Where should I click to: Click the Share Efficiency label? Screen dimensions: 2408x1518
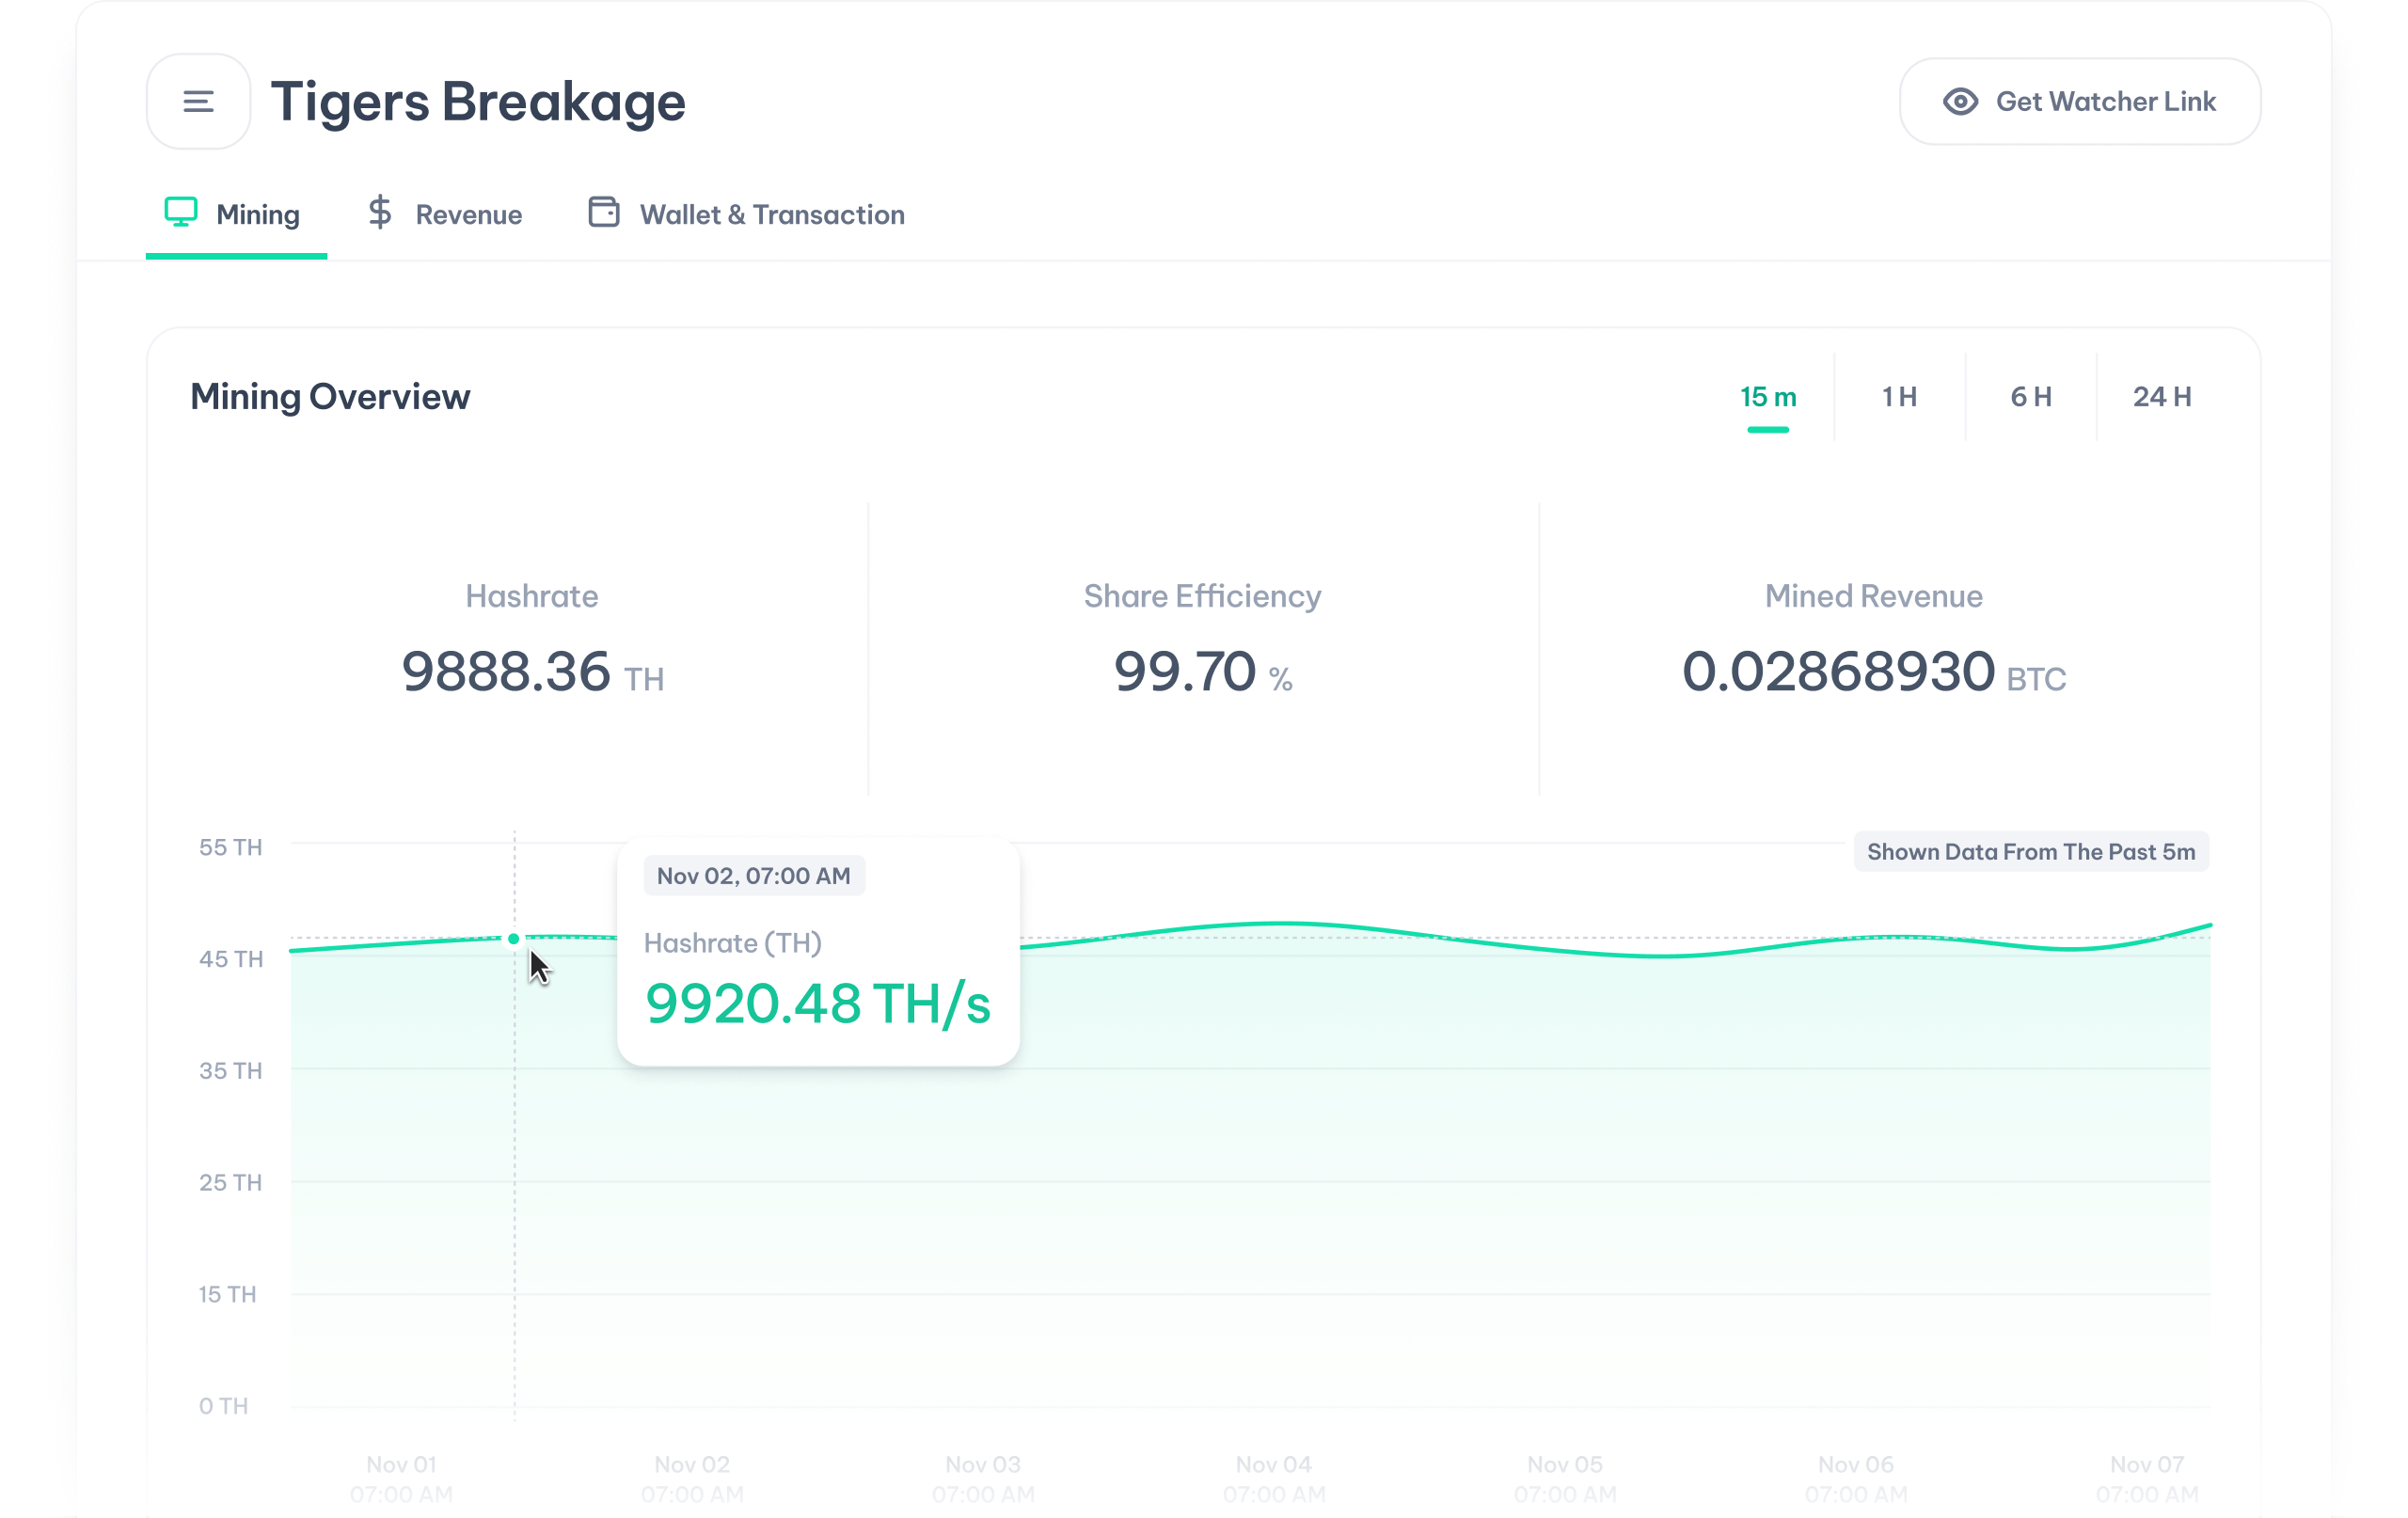pyautogui.click(x=1203, y=596)
